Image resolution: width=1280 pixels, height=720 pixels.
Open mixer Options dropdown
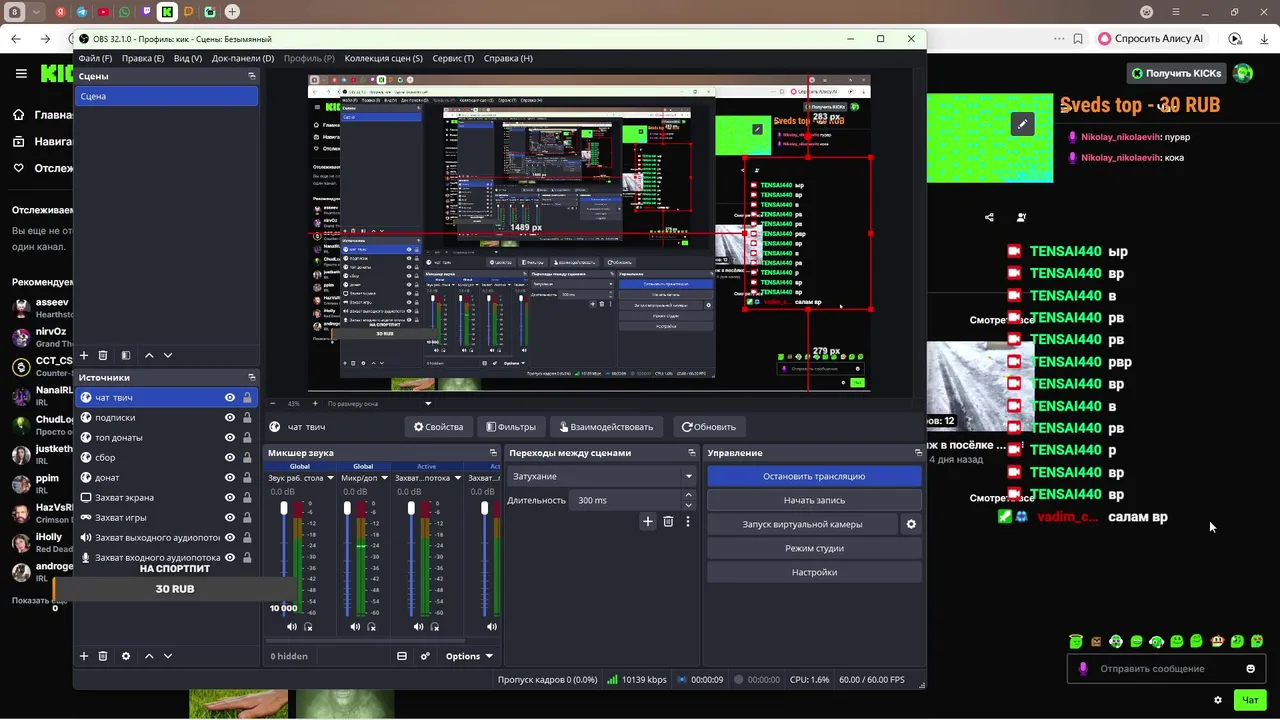[469, 656]
